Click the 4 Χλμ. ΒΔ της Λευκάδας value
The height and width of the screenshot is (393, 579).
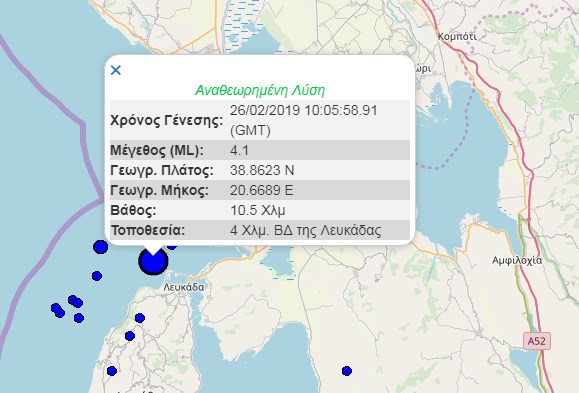305,230
